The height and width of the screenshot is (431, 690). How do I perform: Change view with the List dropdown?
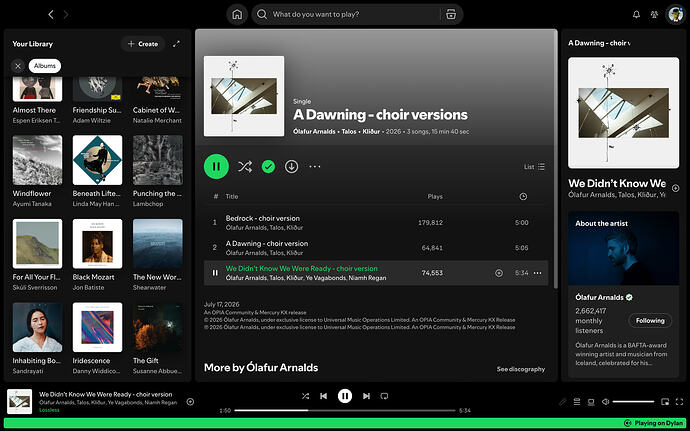(534, 167)
